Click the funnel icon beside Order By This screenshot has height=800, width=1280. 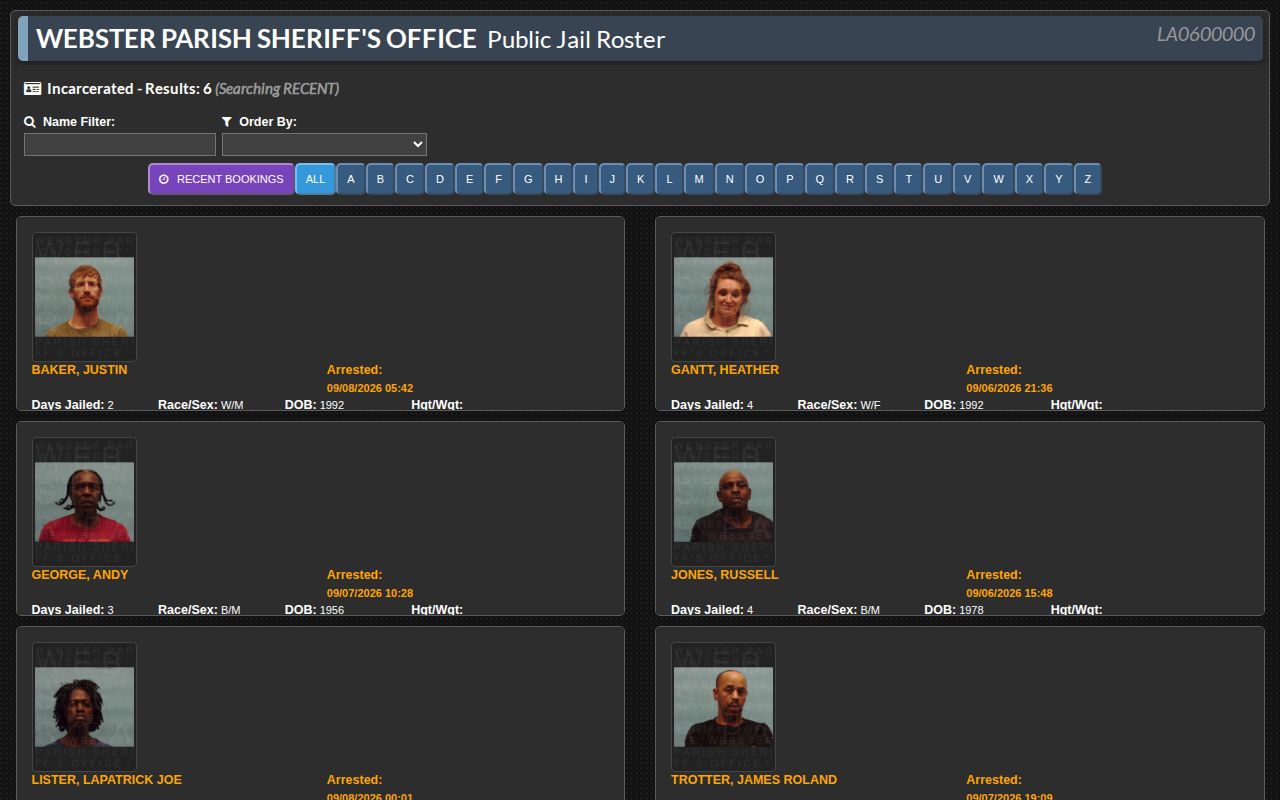coord(227,122)
